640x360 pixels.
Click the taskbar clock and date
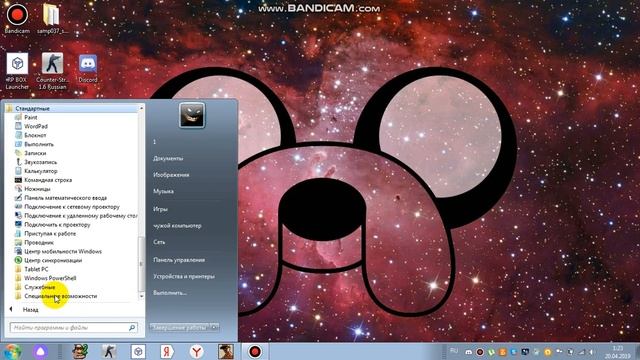pos(618,352)
